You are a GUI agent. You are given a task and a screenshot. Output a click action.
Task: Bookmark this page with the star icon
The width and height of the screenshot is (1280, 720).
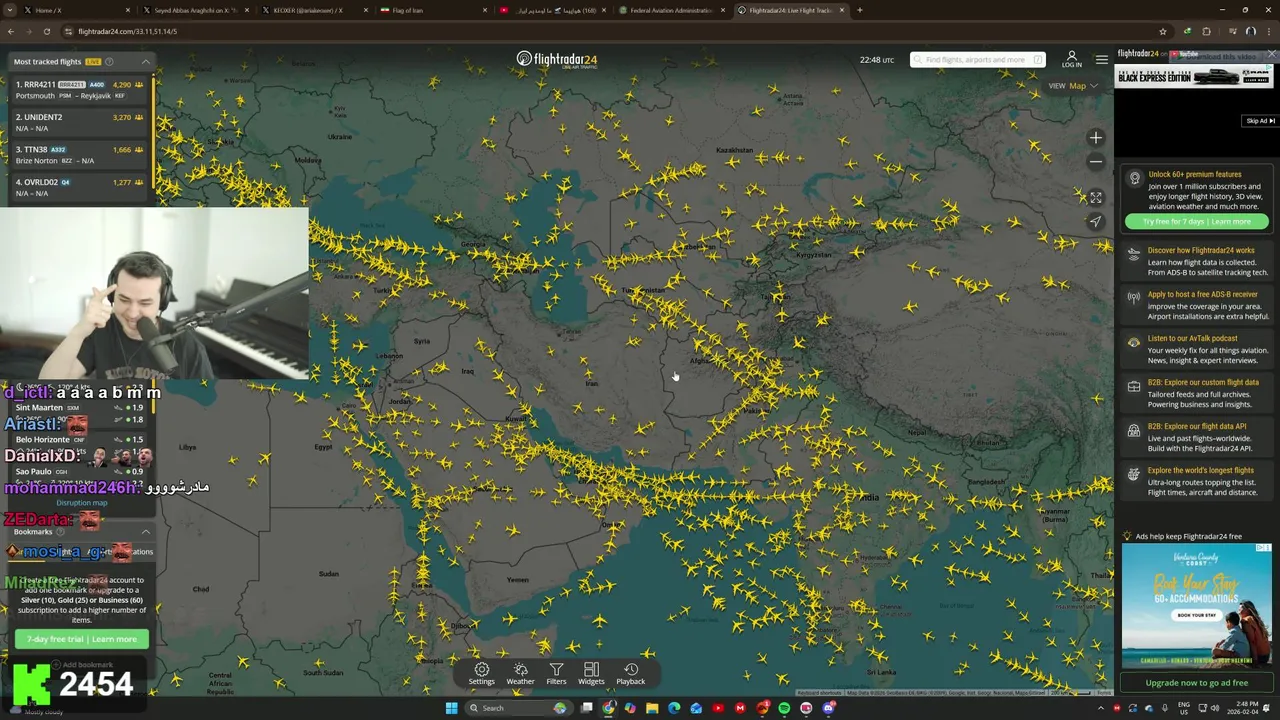pos(1163,31)
